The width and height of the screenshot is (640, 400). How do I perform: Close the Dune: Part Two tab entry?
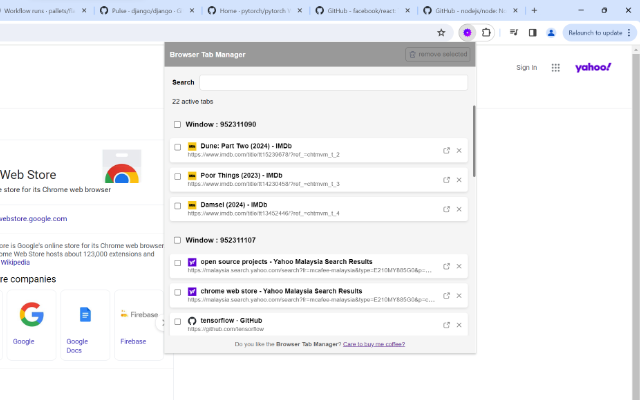click(459, 151)
